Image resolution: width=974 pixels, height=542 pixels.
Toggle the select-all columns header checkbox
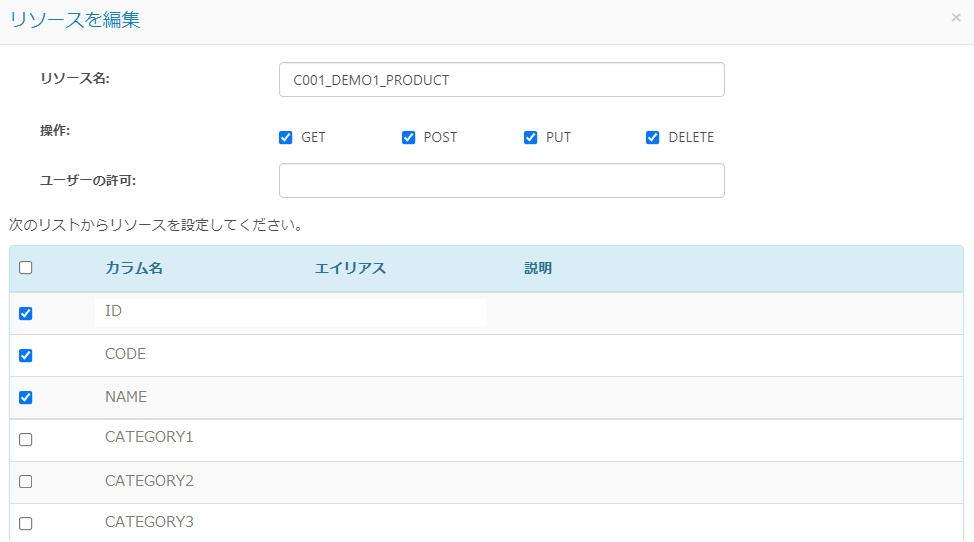point(26,268)
